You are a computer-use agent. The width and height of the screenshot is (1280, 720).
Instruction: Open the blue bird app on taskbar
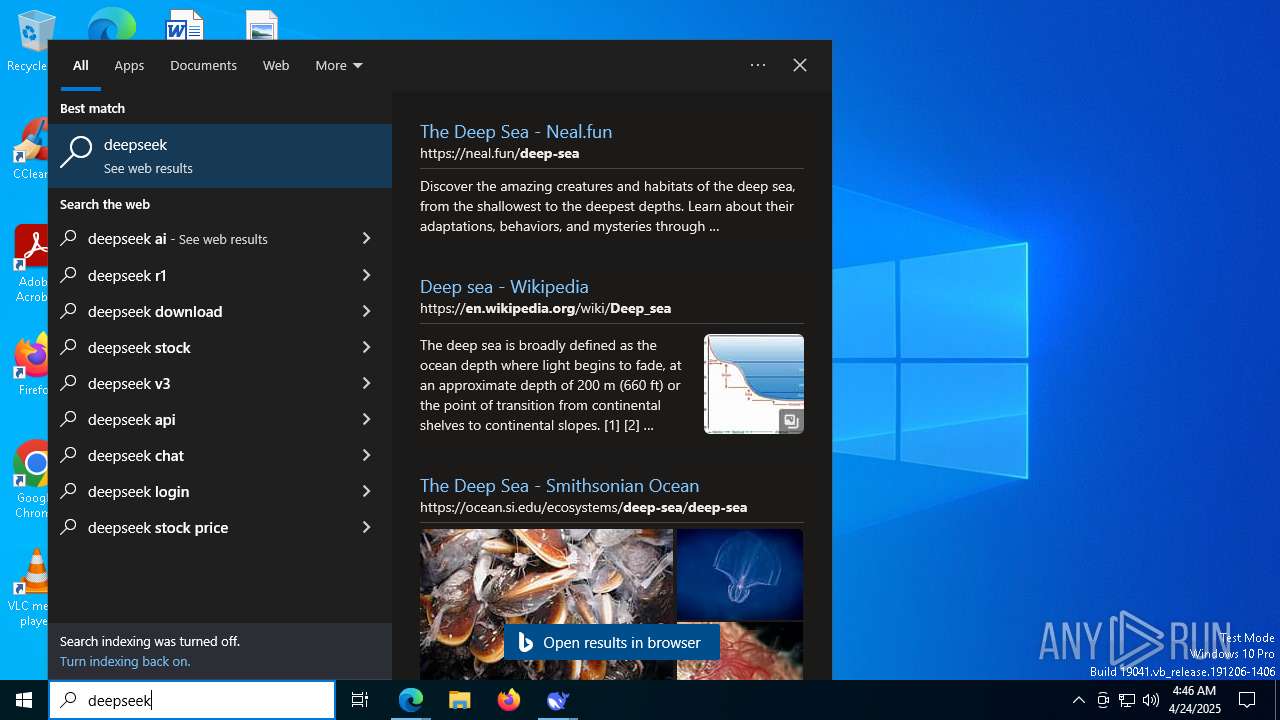point(558,700)
